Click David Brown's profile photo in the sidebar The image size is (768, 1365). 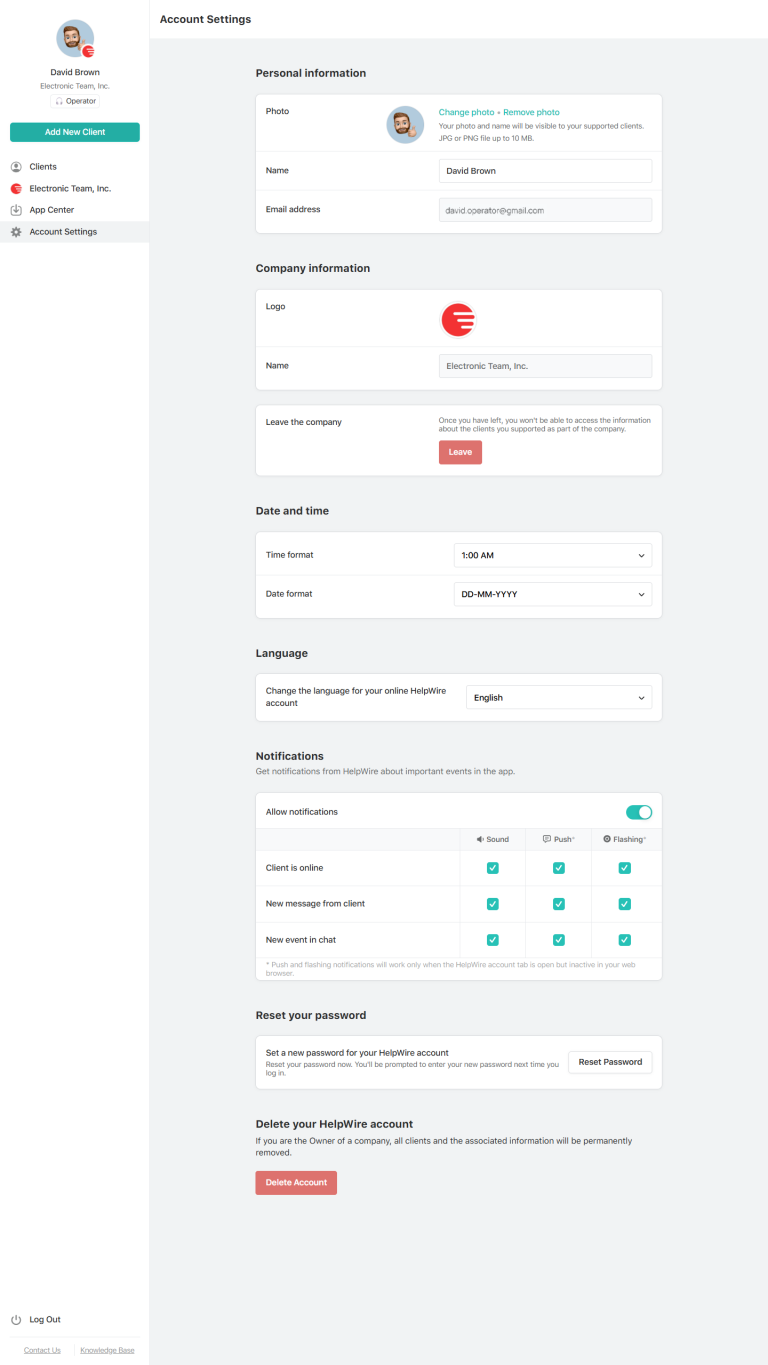(x=74, y=38)
